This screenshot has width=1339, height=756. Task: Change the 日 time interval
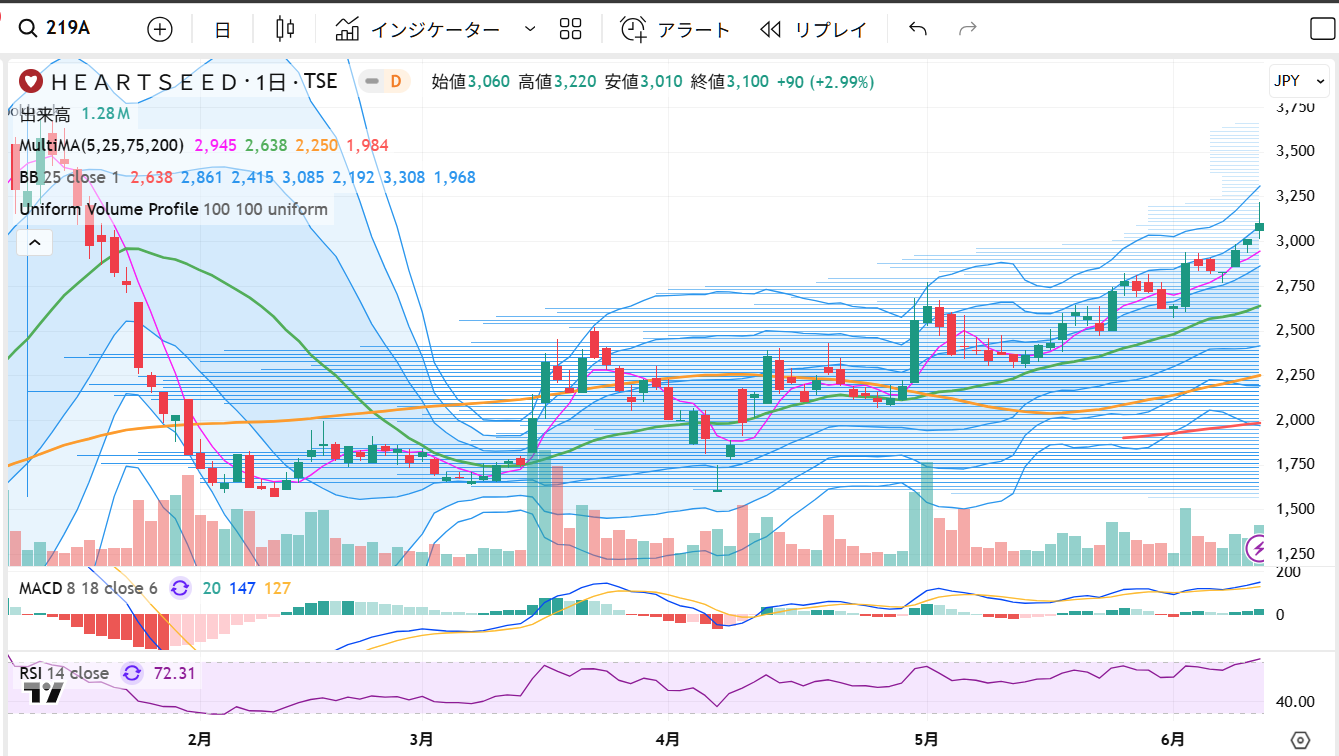pos(222,29)
